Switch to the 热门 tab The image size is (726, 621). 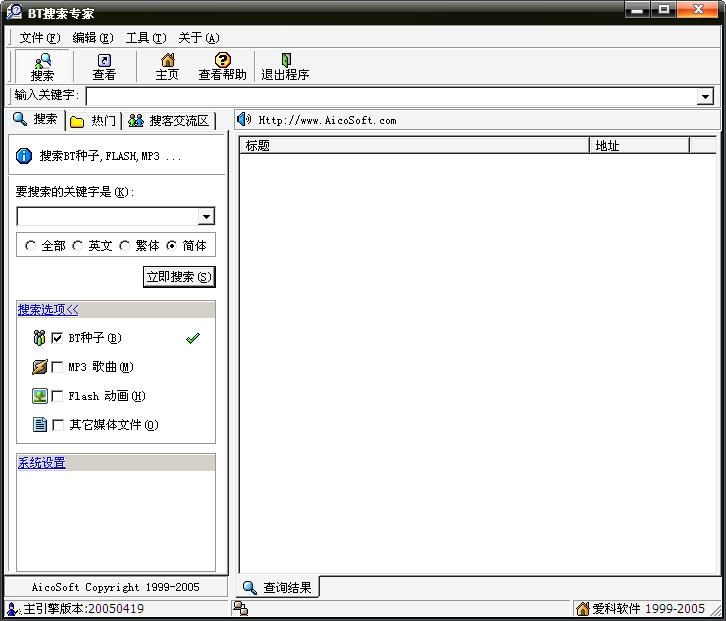click(94, 121)
